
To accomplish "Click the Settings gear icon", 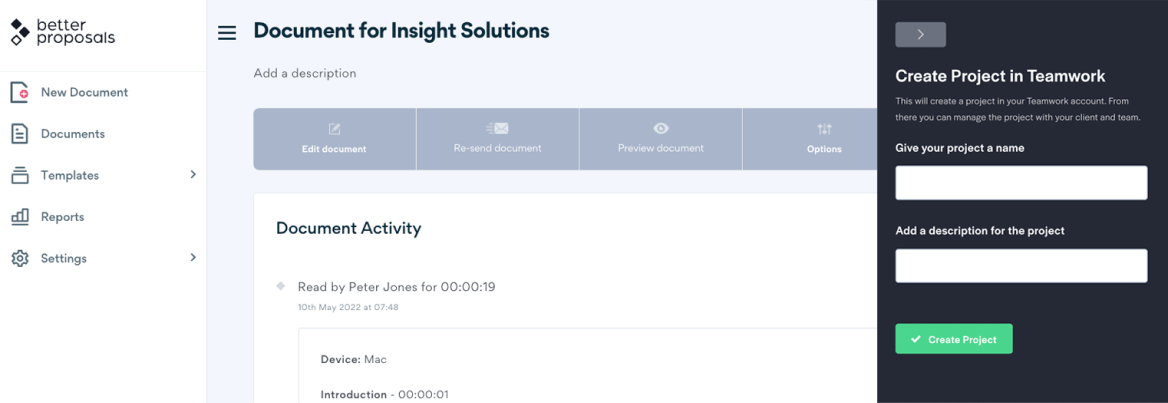I will pos(20,258).
